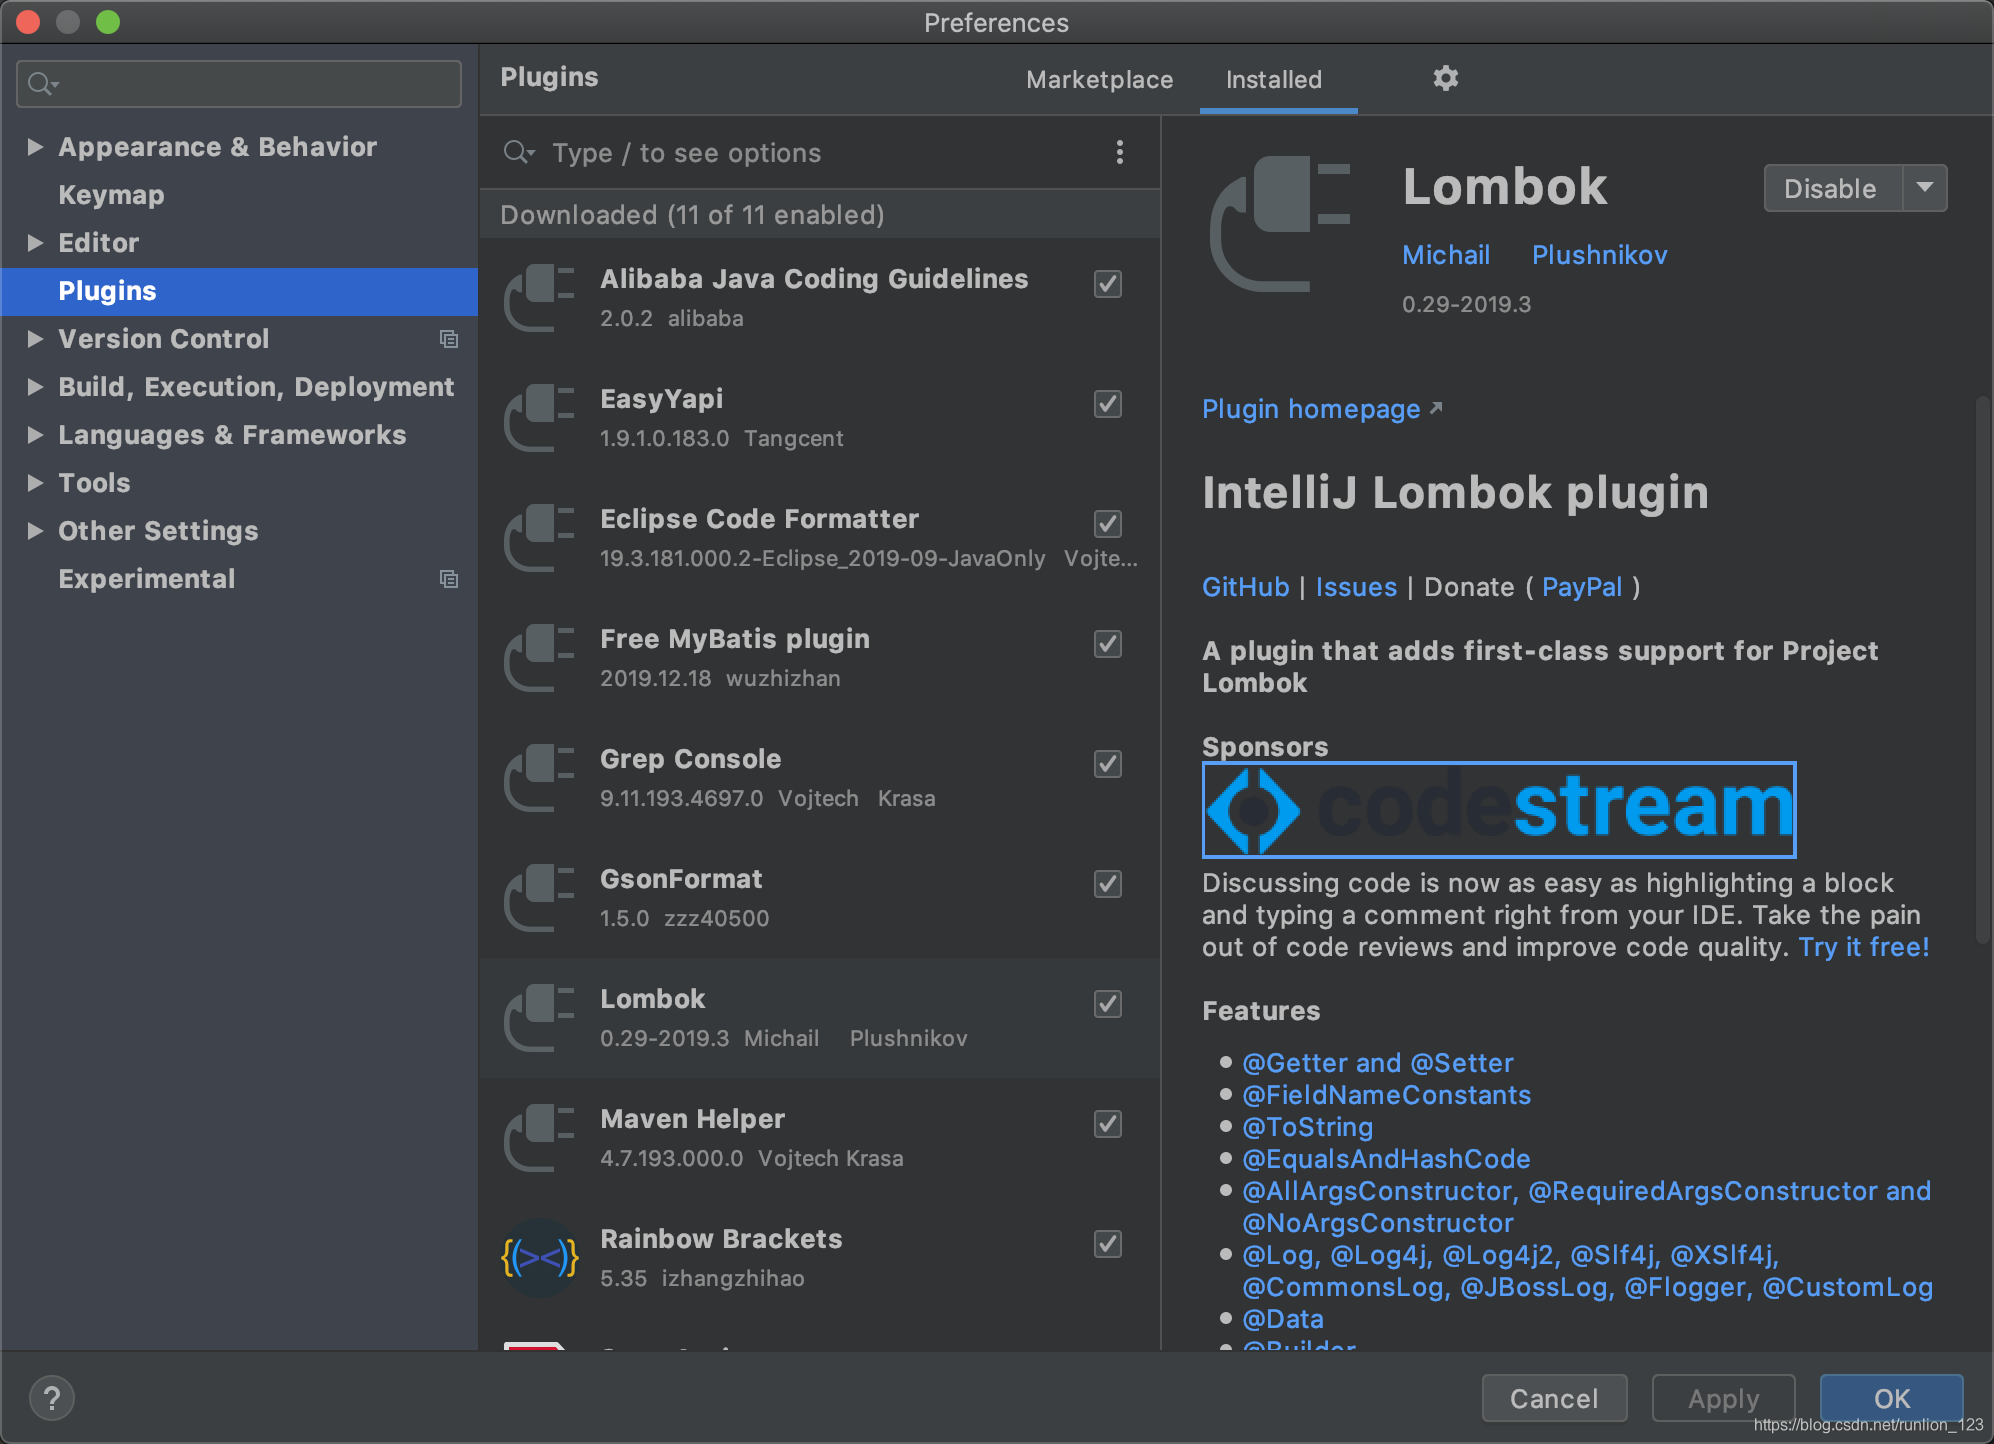Image resolution: width=1994 pixels, height=1444 pixels.
Task: Expand the Version Control node arrow
Action: click(35, 339)
